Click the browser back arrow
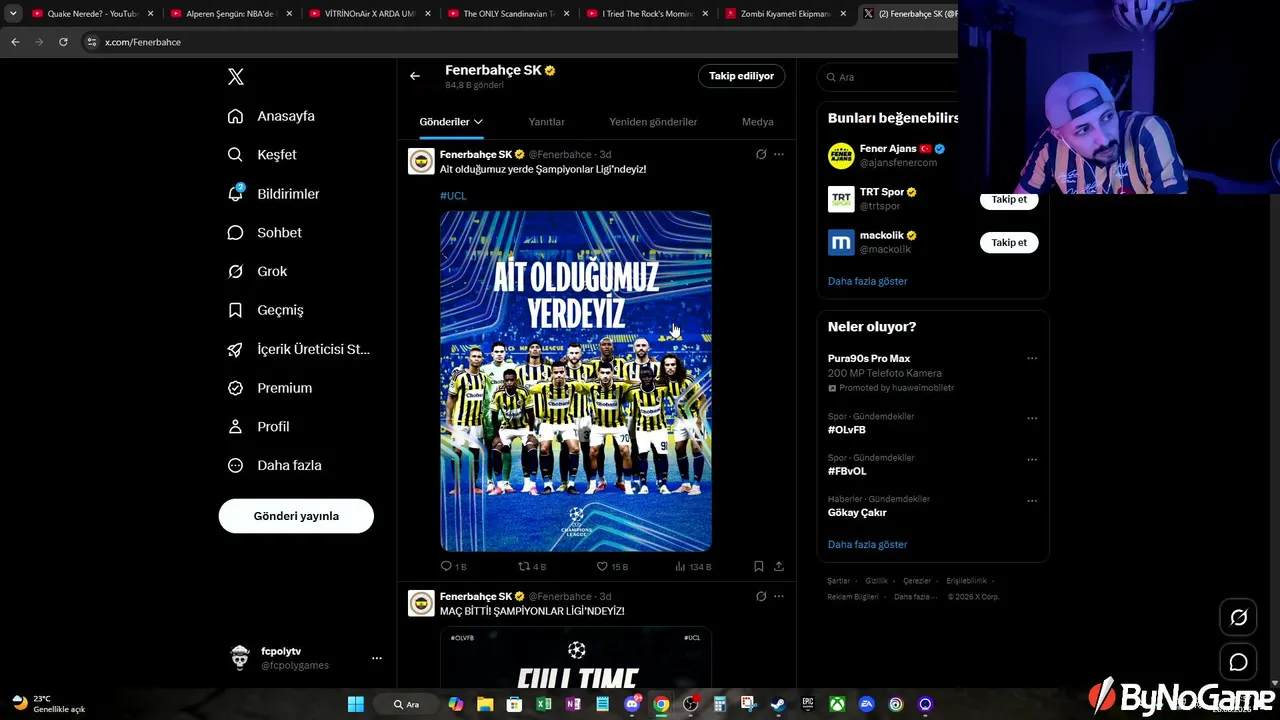 click(x=15, y=42)
